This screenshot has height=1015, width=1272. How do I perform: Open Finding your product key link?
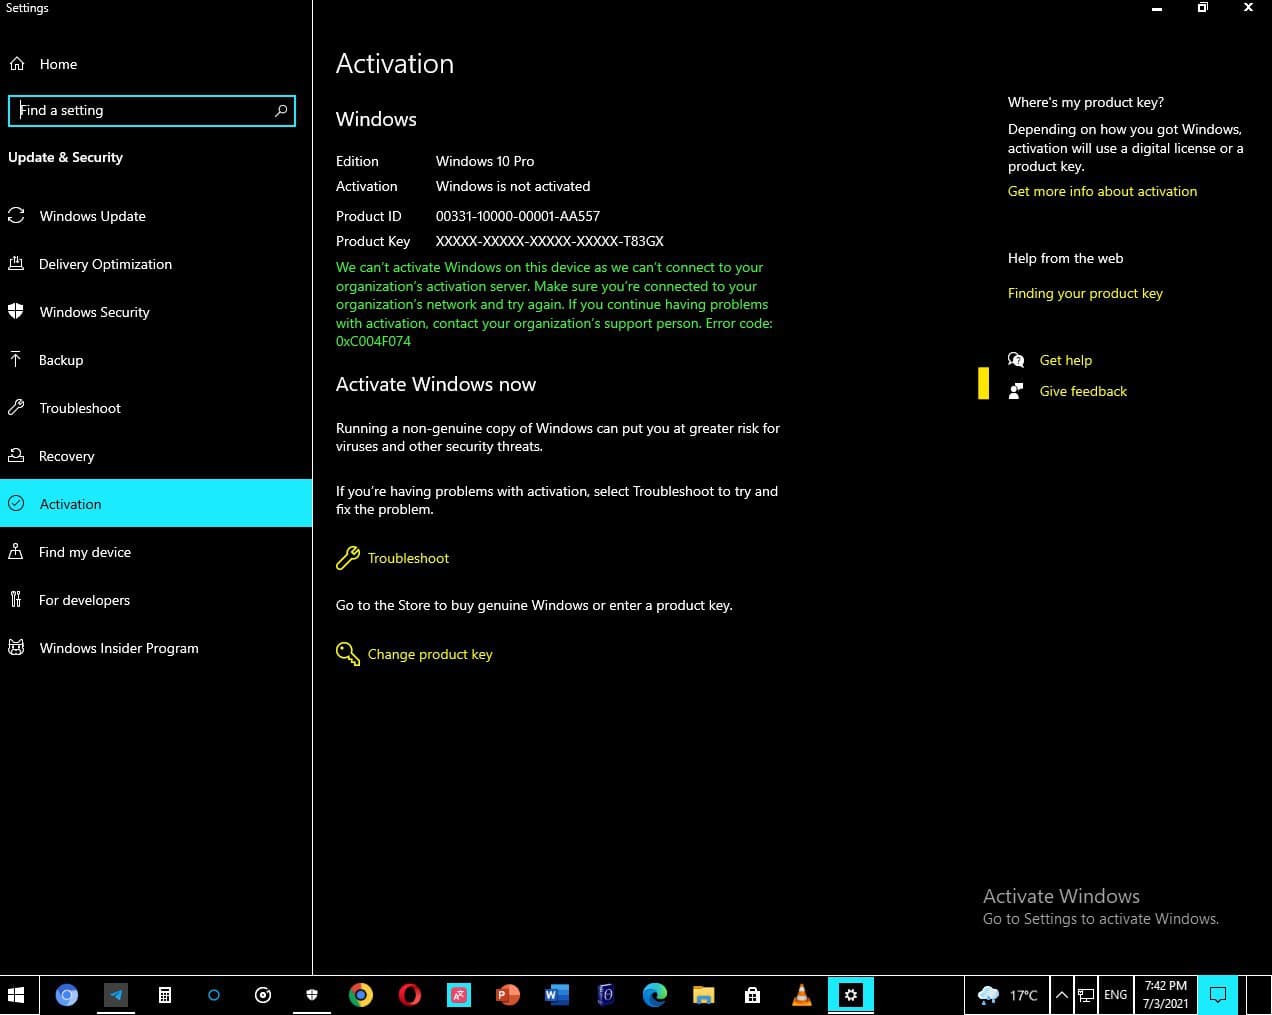[1085, 293]
